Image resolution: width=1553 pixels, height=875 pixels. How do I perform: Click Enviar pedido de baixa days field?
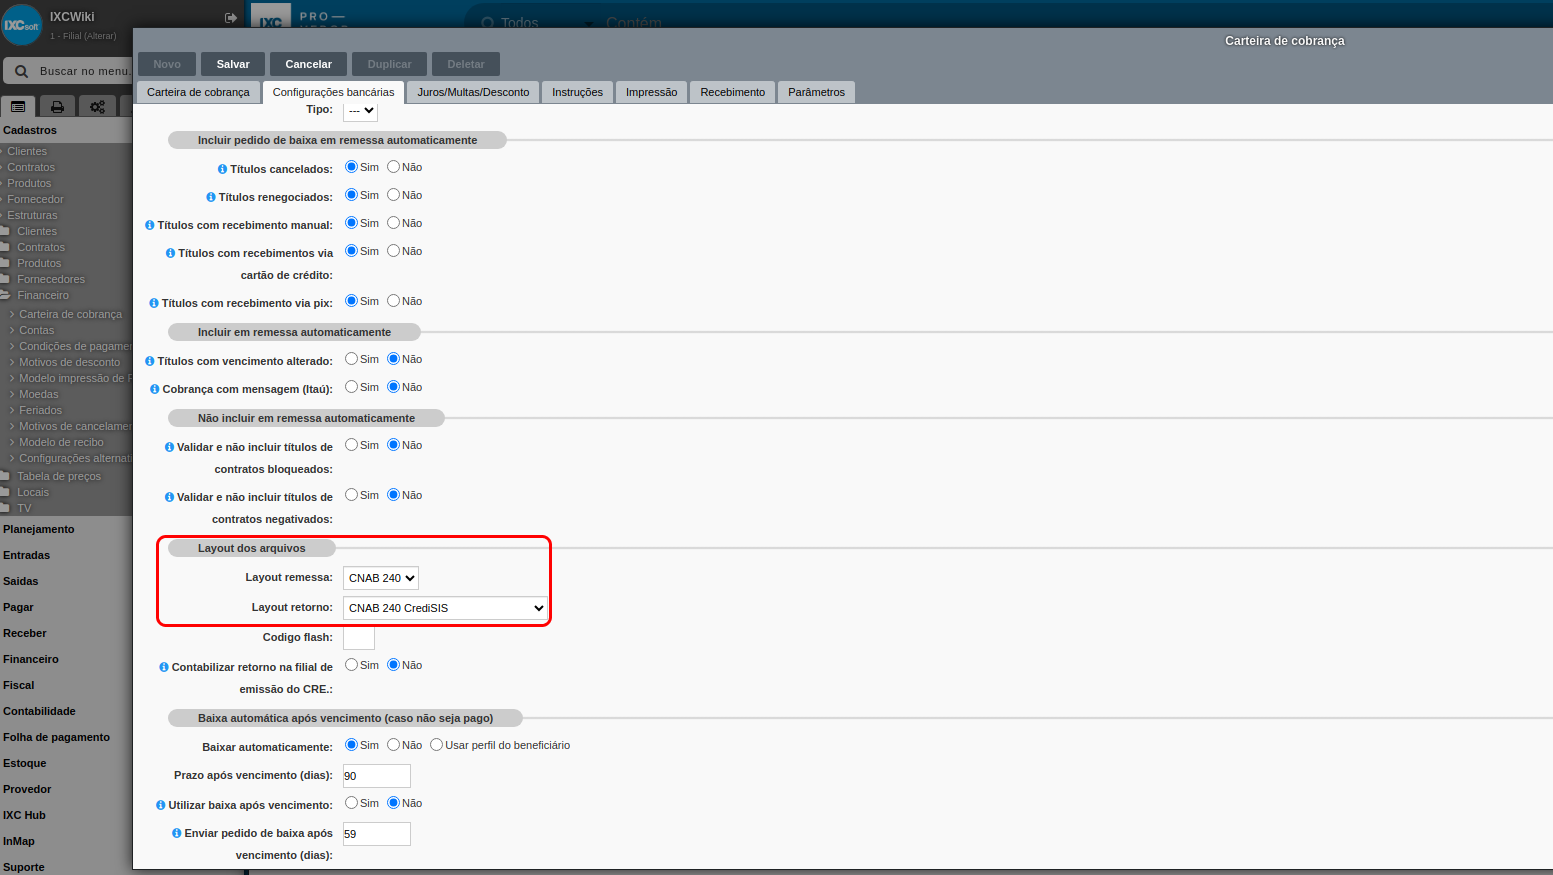(377, 834)
